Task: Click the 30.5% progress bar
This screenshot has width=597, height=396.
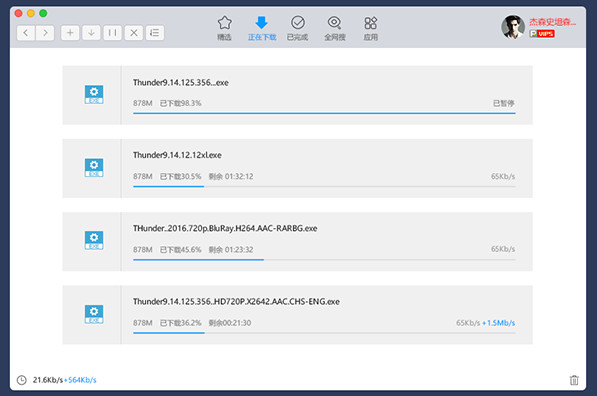Action: coord(324,187)
